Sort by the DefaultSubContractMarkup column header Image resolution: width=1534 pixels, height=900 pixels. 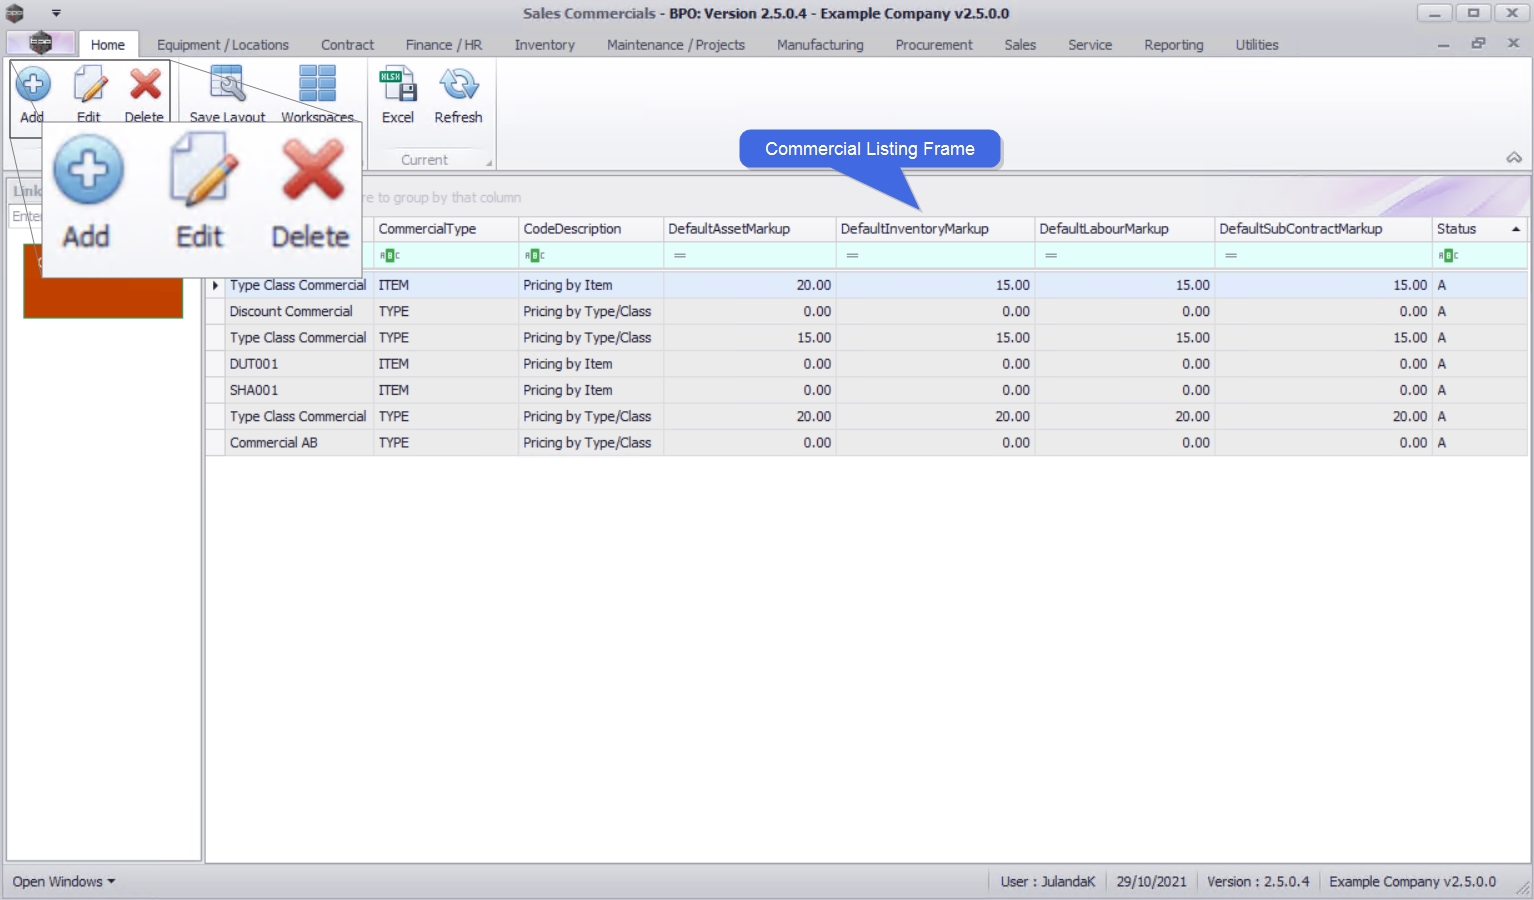pyautogui.click(x=1323, y=229)
